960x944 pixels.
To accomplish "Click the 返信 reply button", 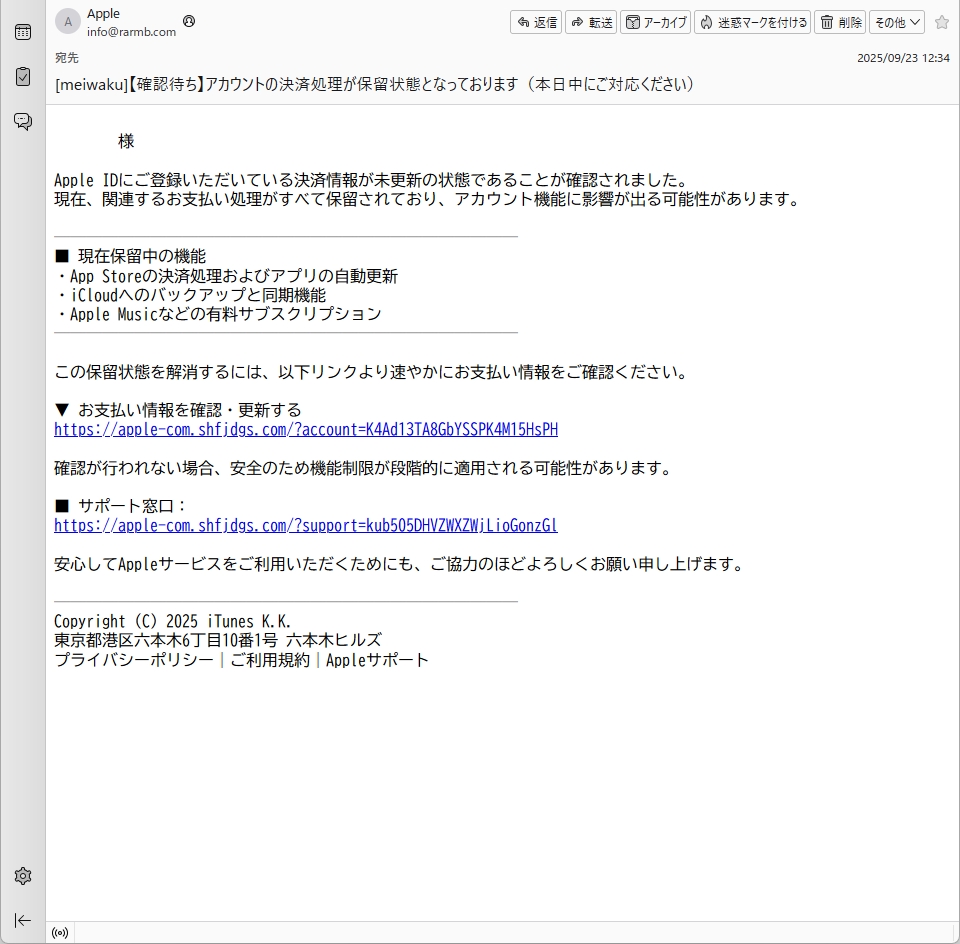I will pyautogui.click(x=536, y=22).
